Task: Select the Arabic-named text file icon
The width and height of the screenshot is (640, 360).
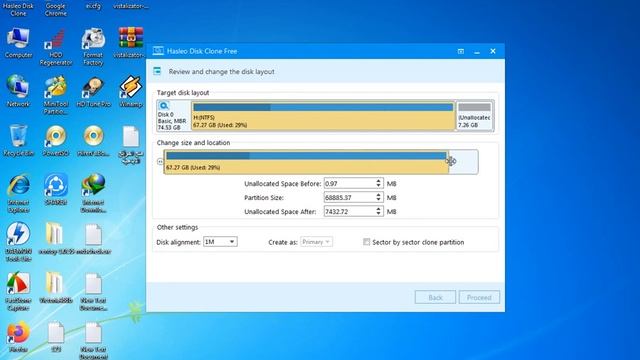Action: (131, 144)
